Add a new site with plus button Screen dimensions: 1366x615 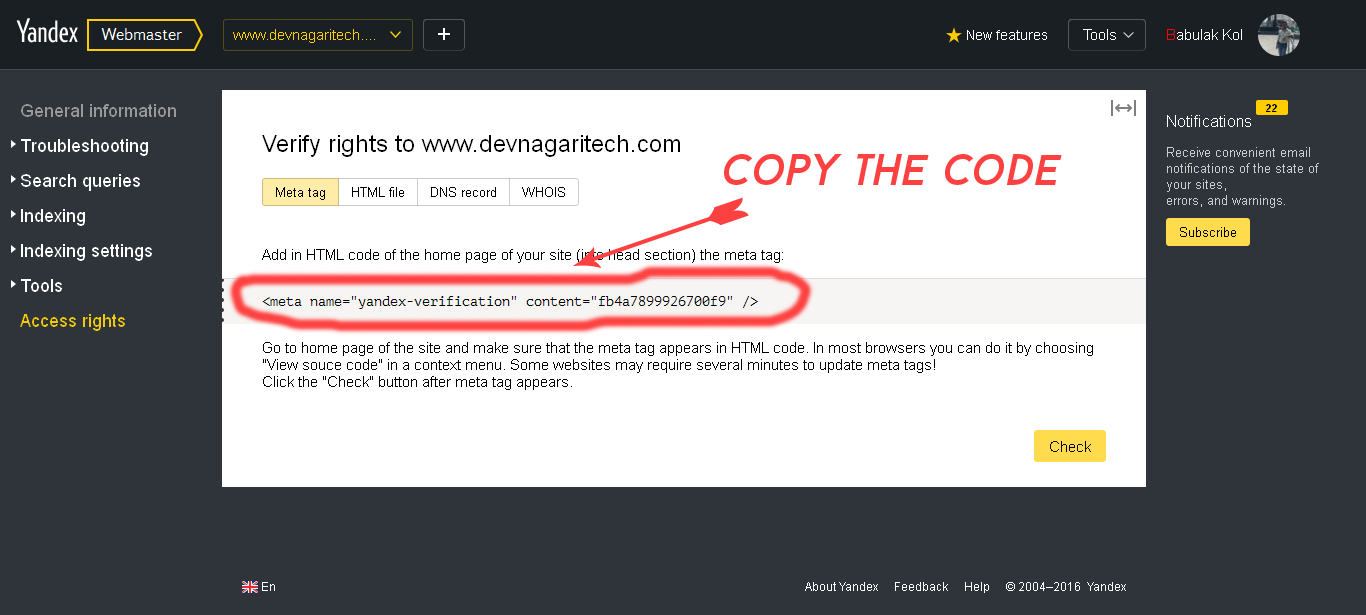coord(444,35)
